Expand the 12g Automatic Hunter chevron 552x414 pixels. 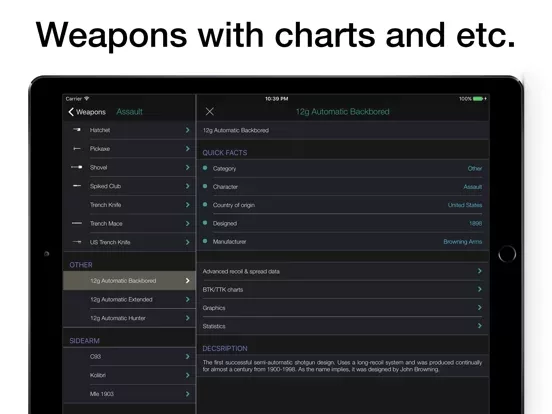(188, 318)
